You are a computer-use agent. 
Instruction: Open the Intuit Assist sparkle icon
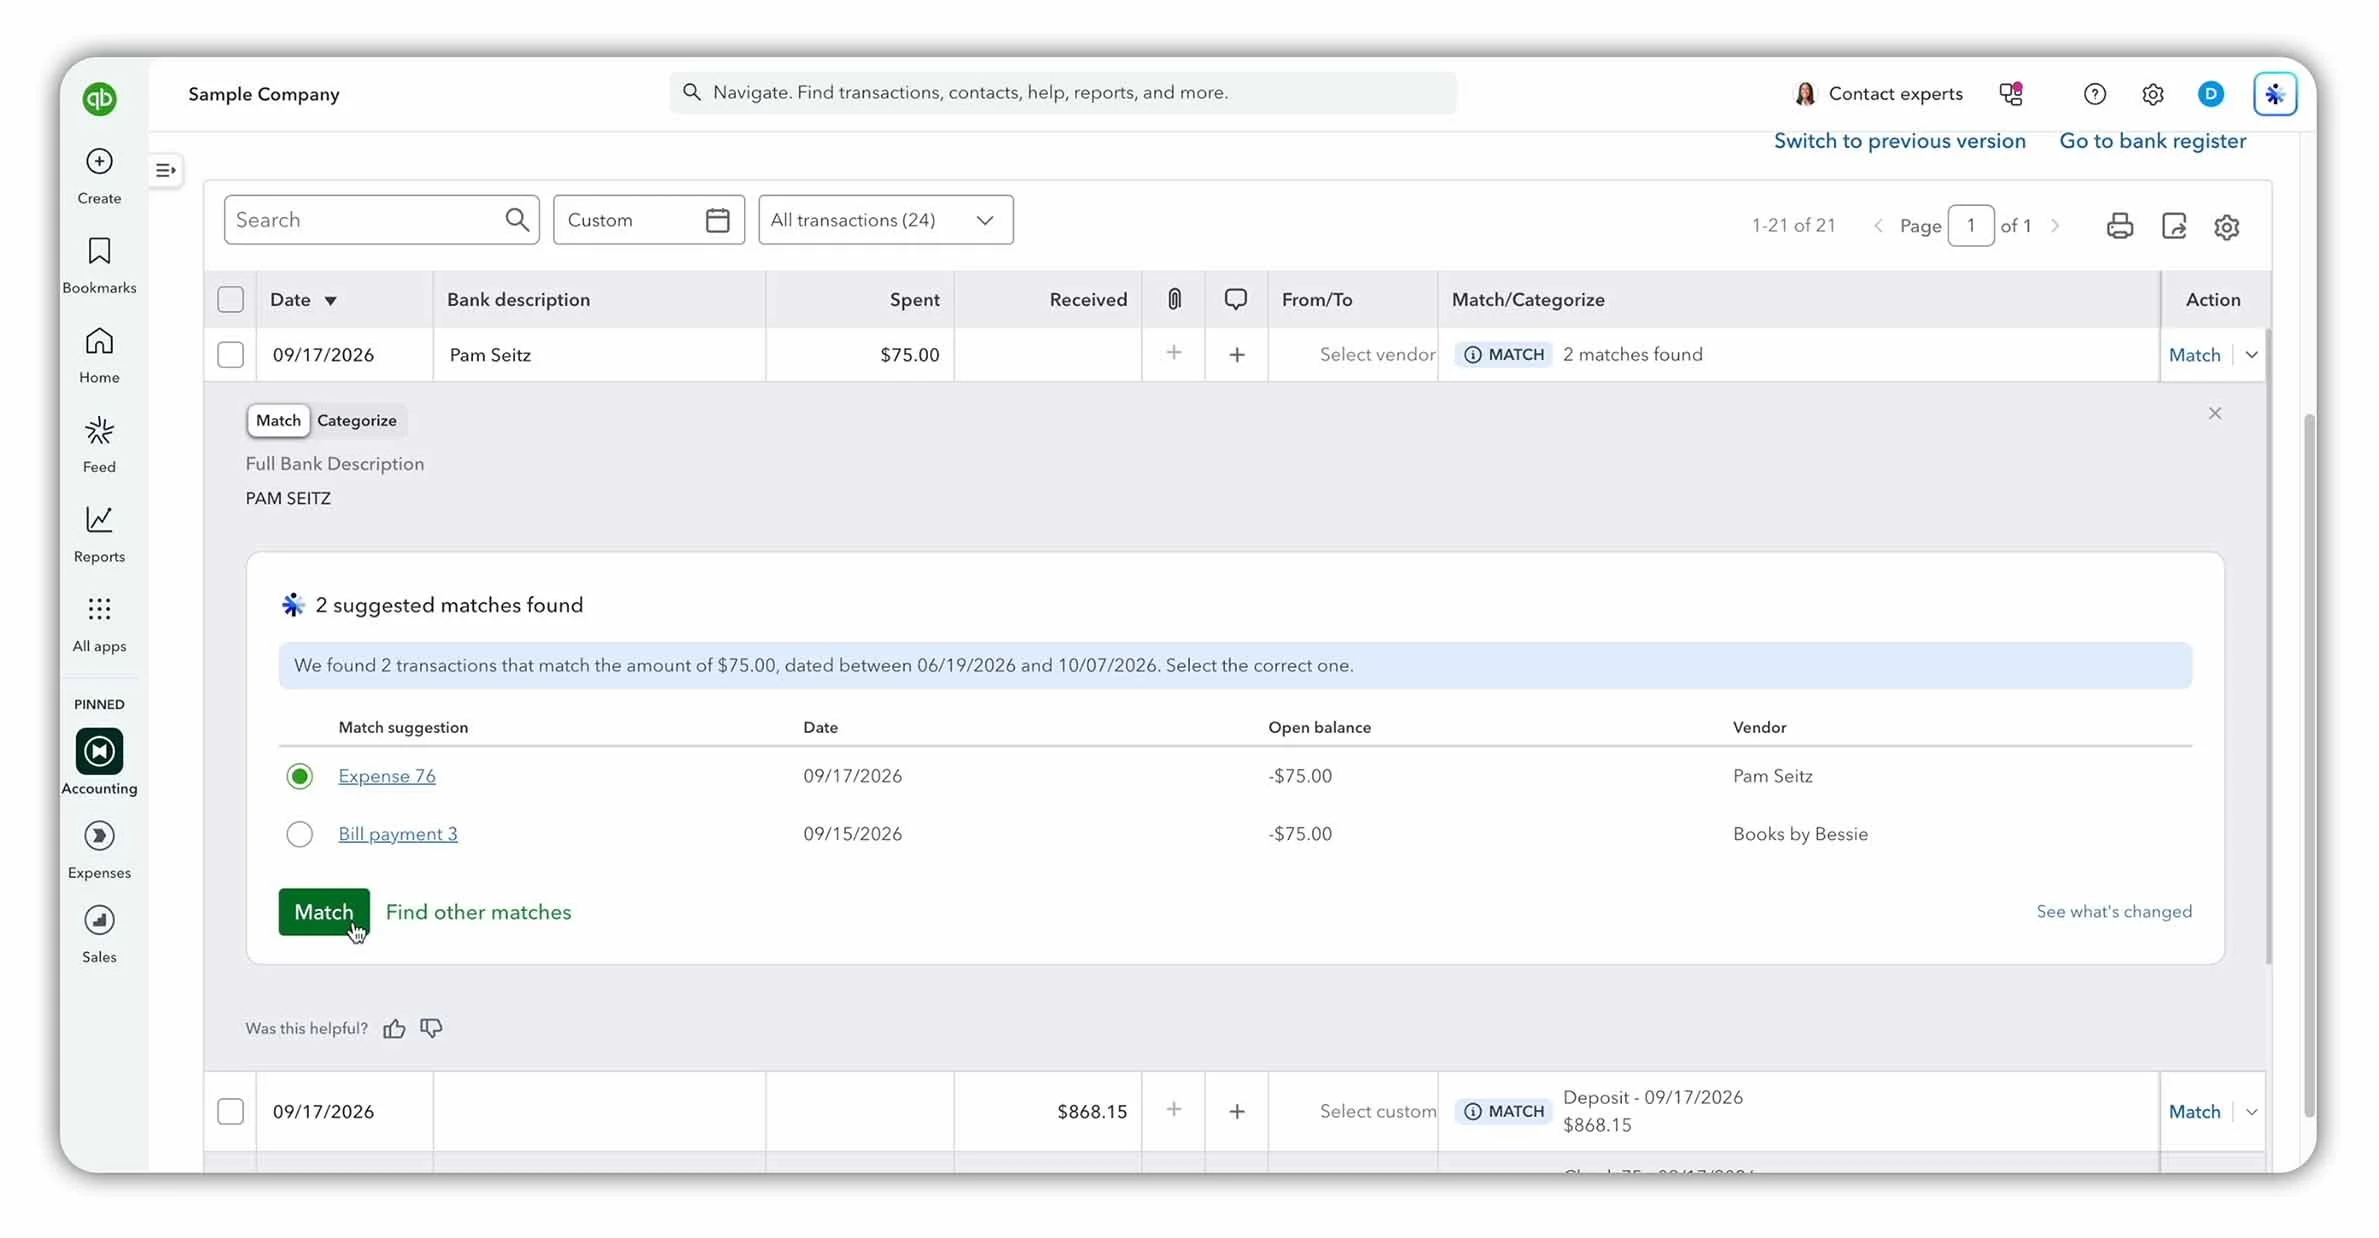(x=2275, y=94)
